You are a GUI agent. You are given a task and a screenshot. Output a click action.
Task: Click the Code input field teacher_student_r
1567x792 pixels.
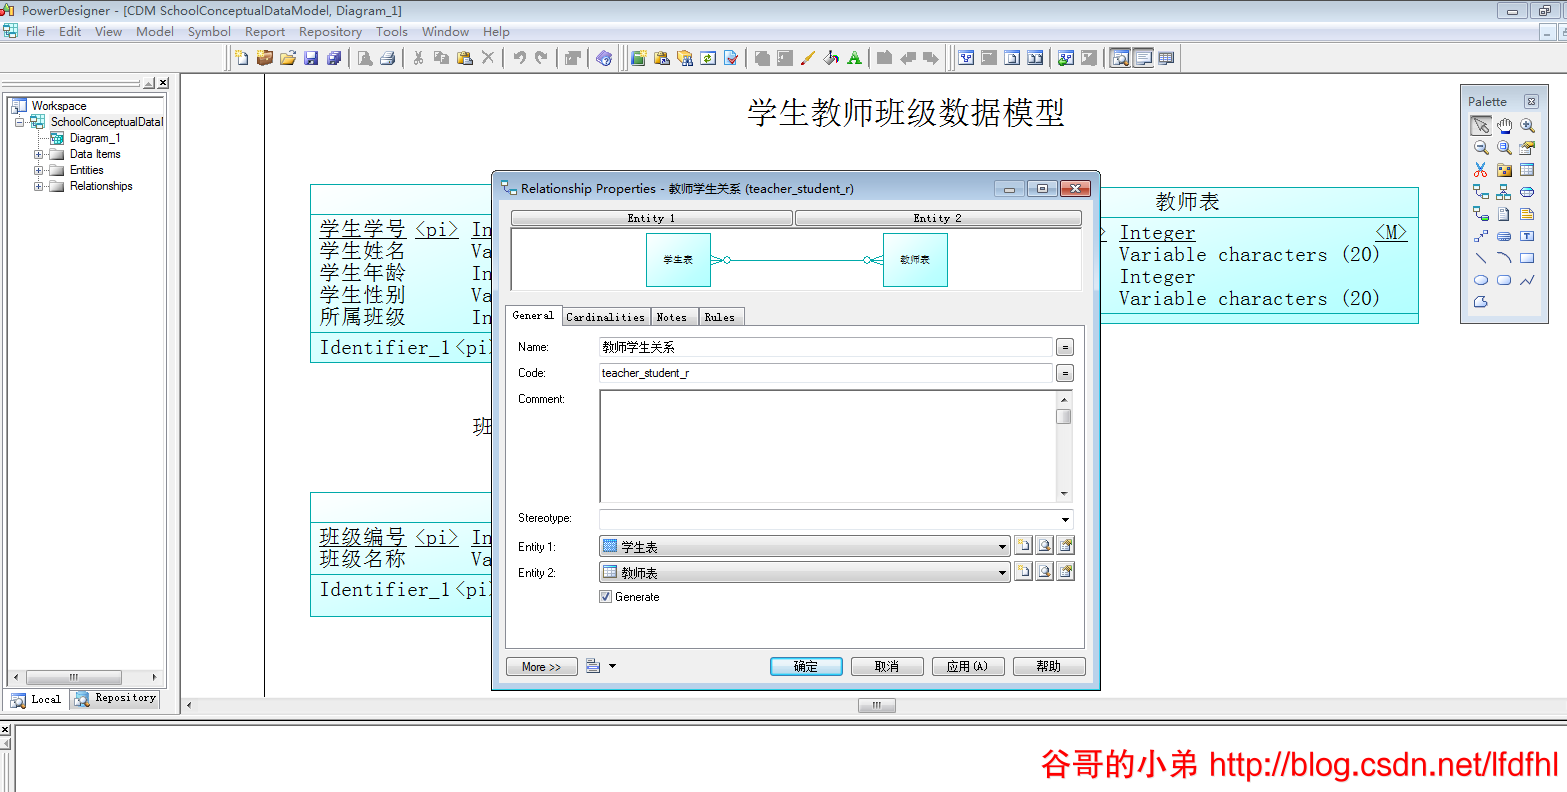826,373
